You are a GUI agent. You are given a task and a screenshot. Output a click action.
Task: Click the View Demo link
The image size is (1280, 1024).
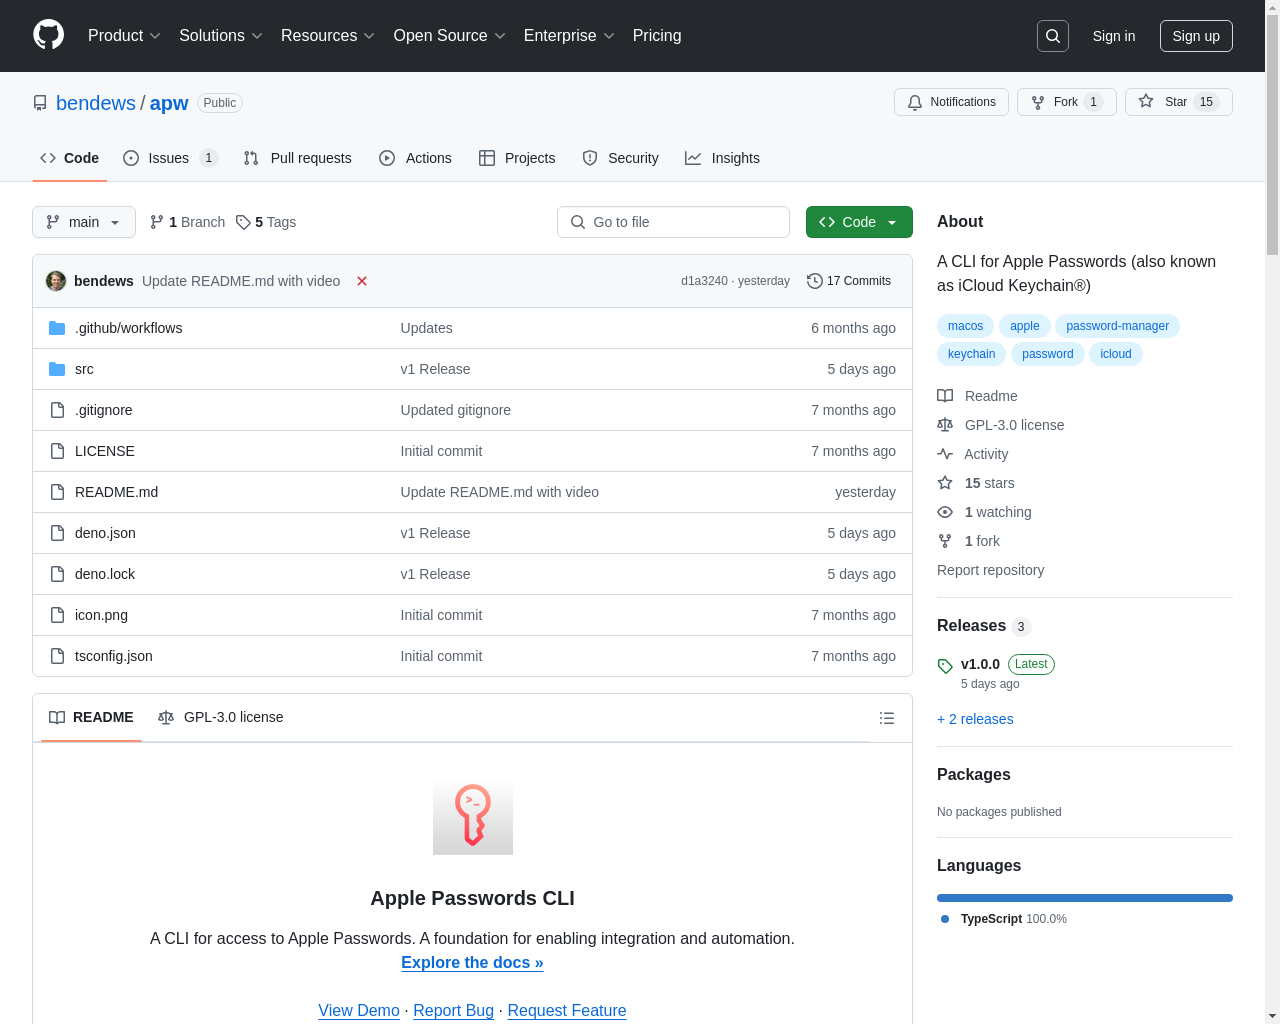359,1011
